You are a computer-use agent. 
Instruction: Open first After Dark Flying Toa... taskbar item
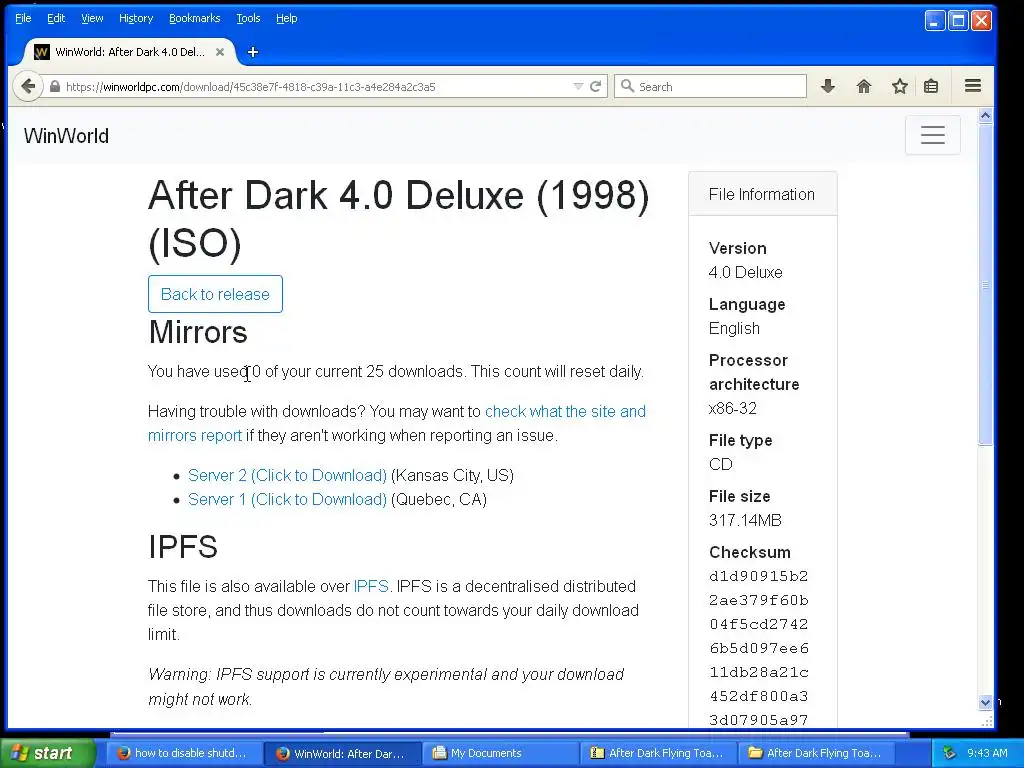[x=659, y=753]
